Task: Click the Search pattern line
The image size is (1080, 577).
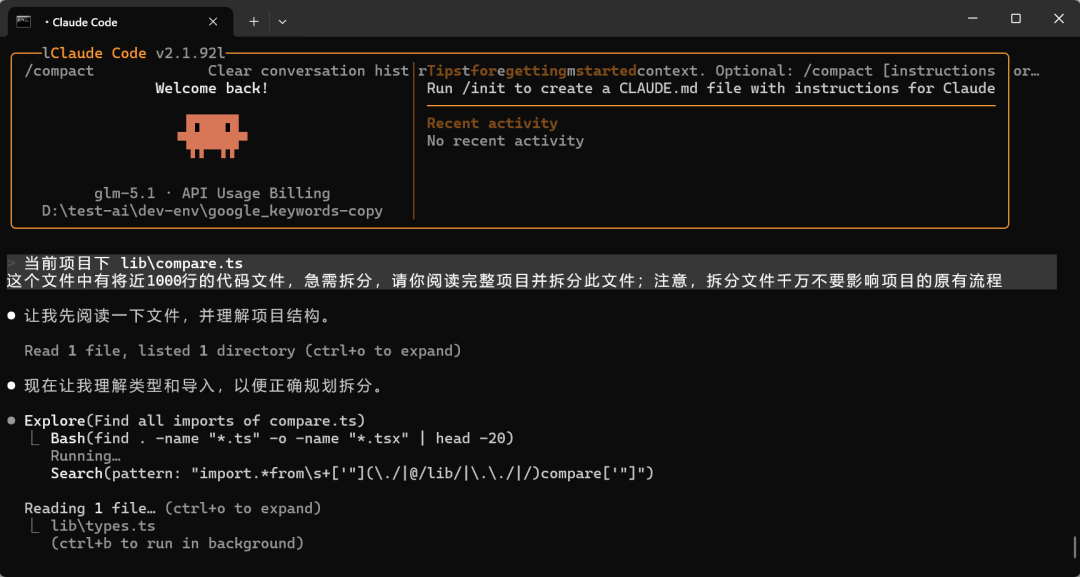Action: pyautogui.click(x=352, y=474)
